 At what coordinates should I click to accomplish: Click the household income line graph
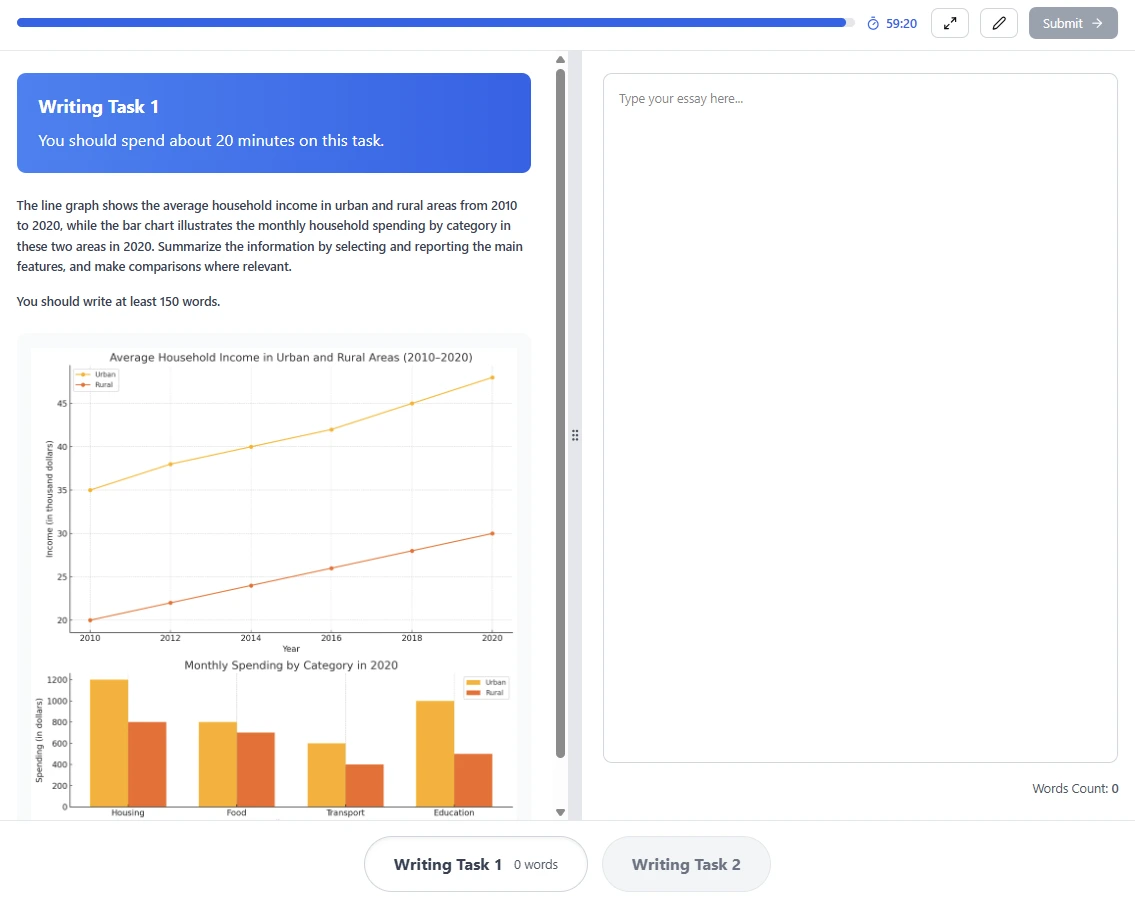coord(290,500)
